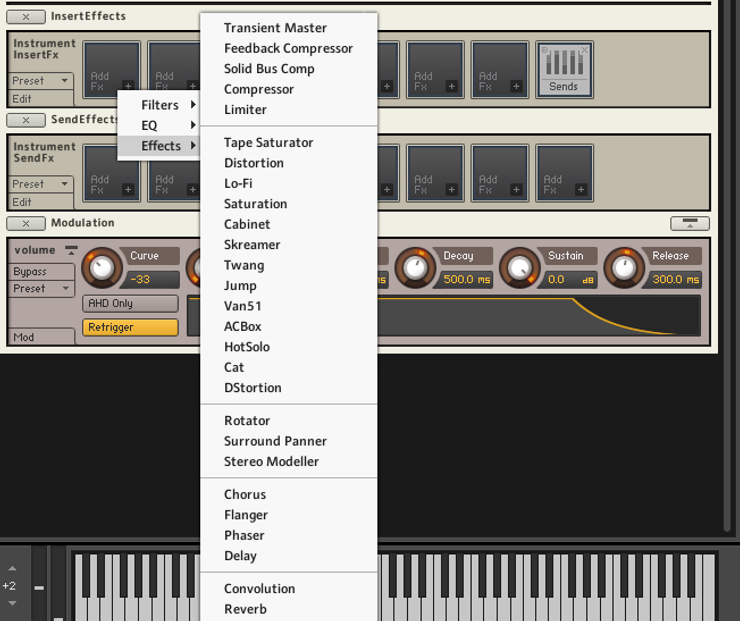Click the plus icon on first SendFx slot

click(x=128, y=189)
